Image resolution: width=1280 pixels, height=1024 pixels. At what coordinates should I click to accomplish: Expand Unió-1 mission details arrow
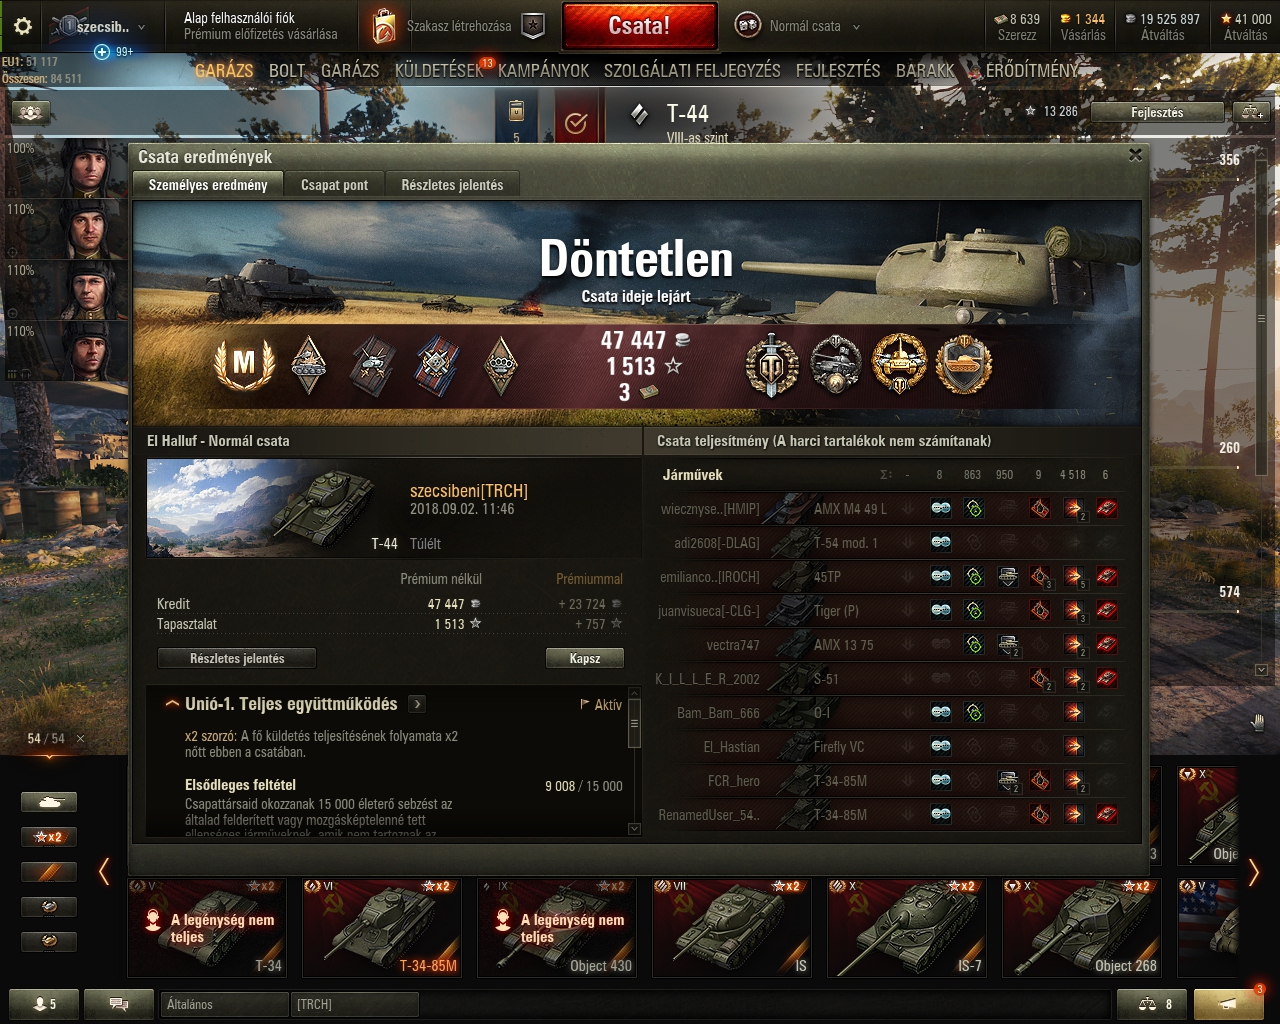click(417, 704)
